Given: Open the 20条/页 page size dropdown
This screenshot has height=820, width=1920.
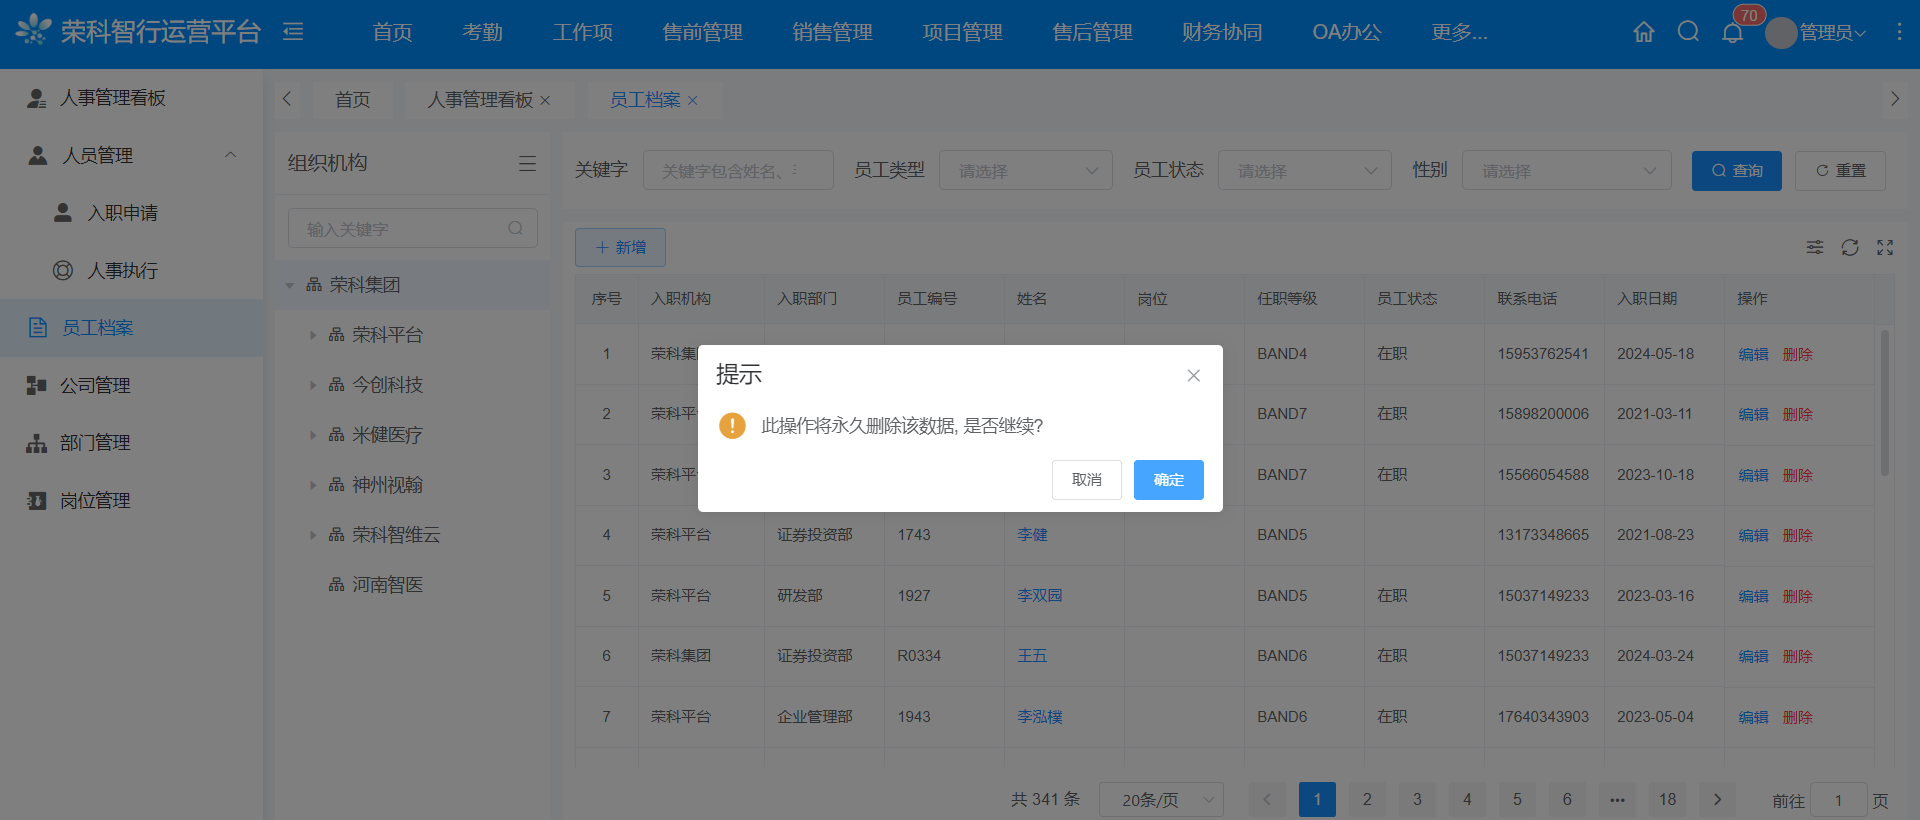Looking at the screenshot, I should 1161,800.
